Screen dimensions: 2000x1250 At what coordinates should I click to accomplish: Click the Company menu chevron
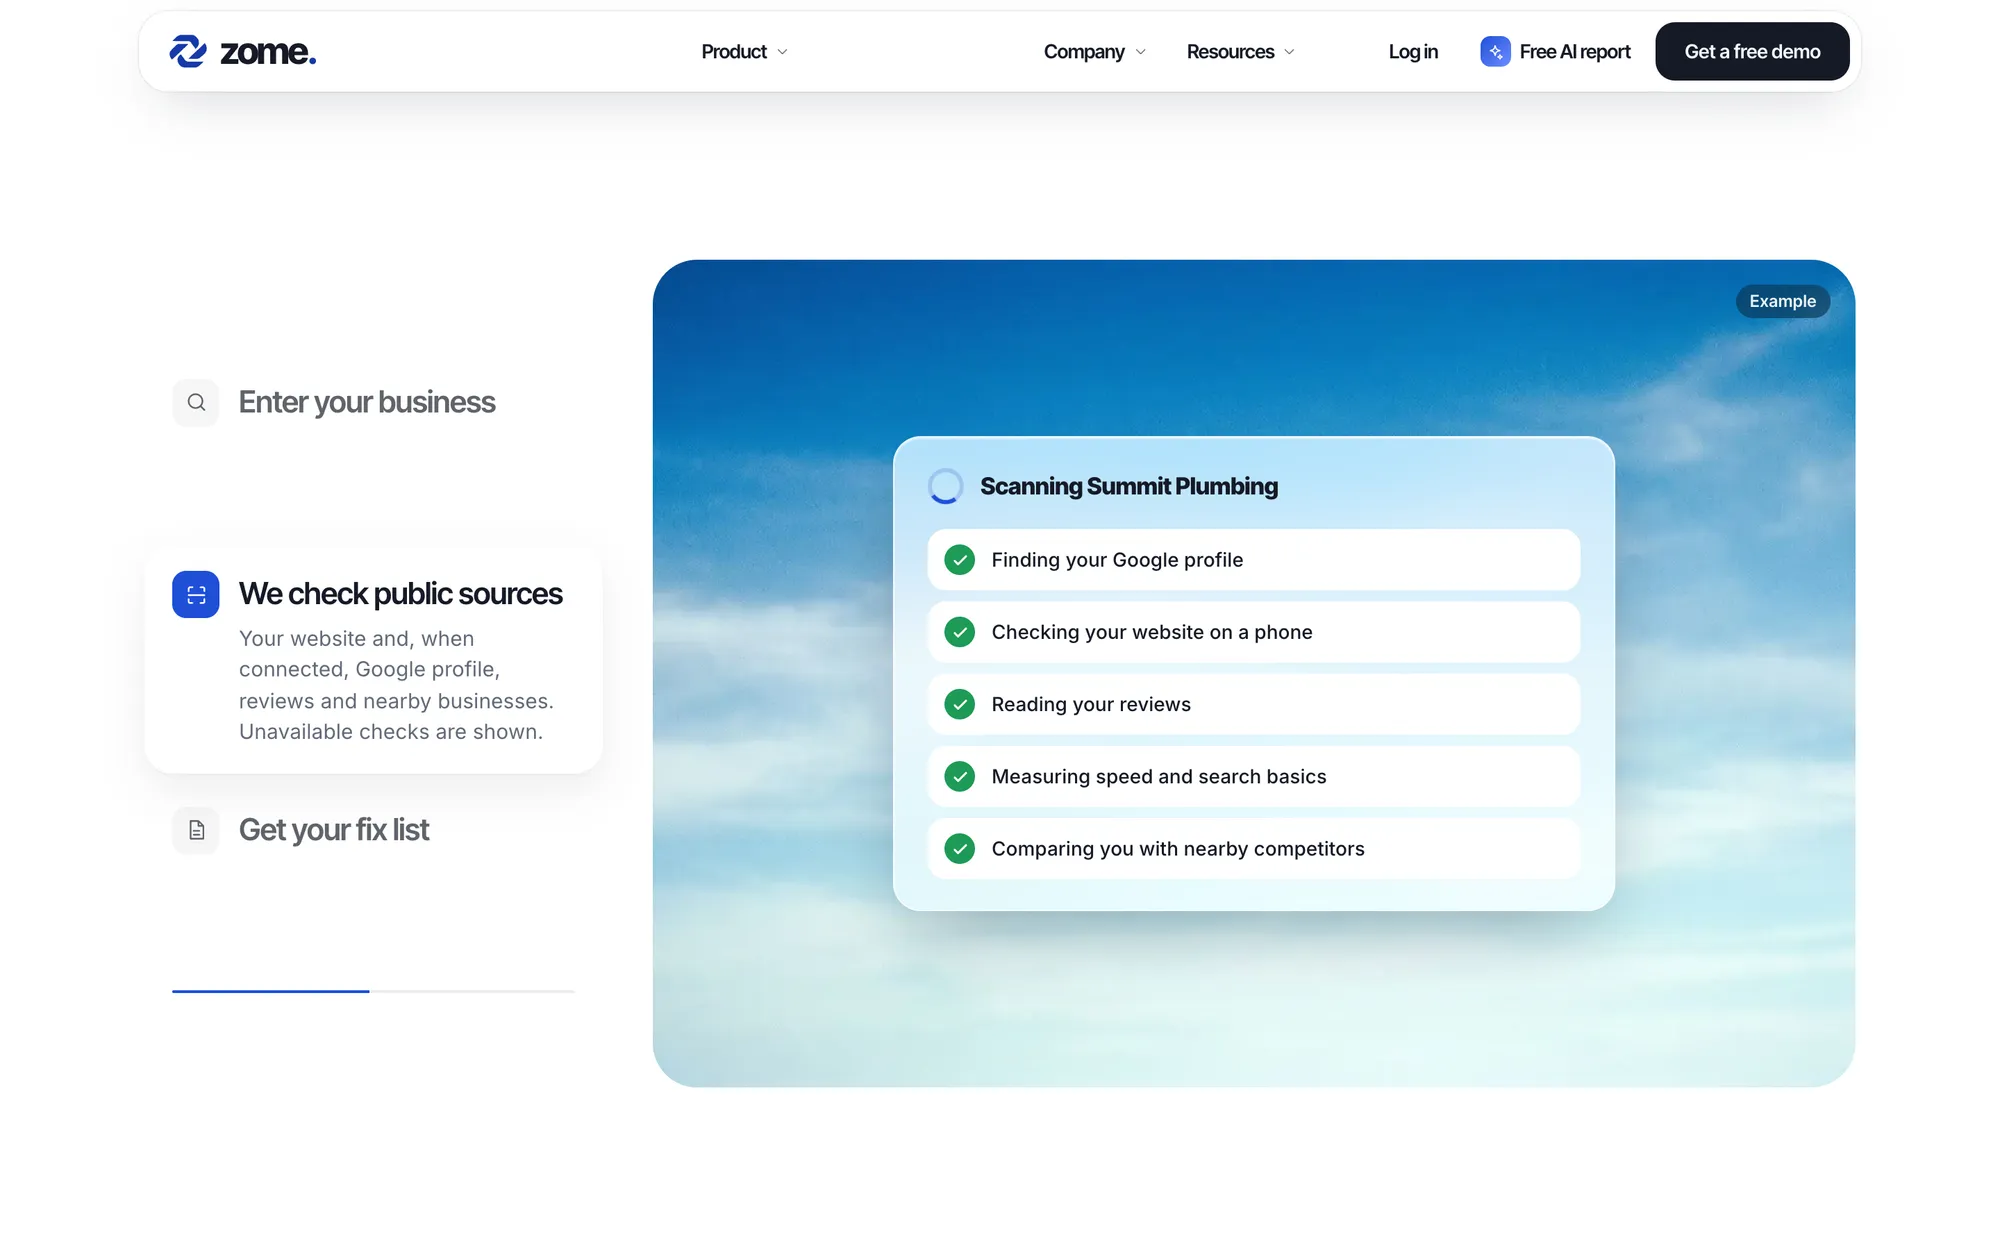[x=1140, y=52]
